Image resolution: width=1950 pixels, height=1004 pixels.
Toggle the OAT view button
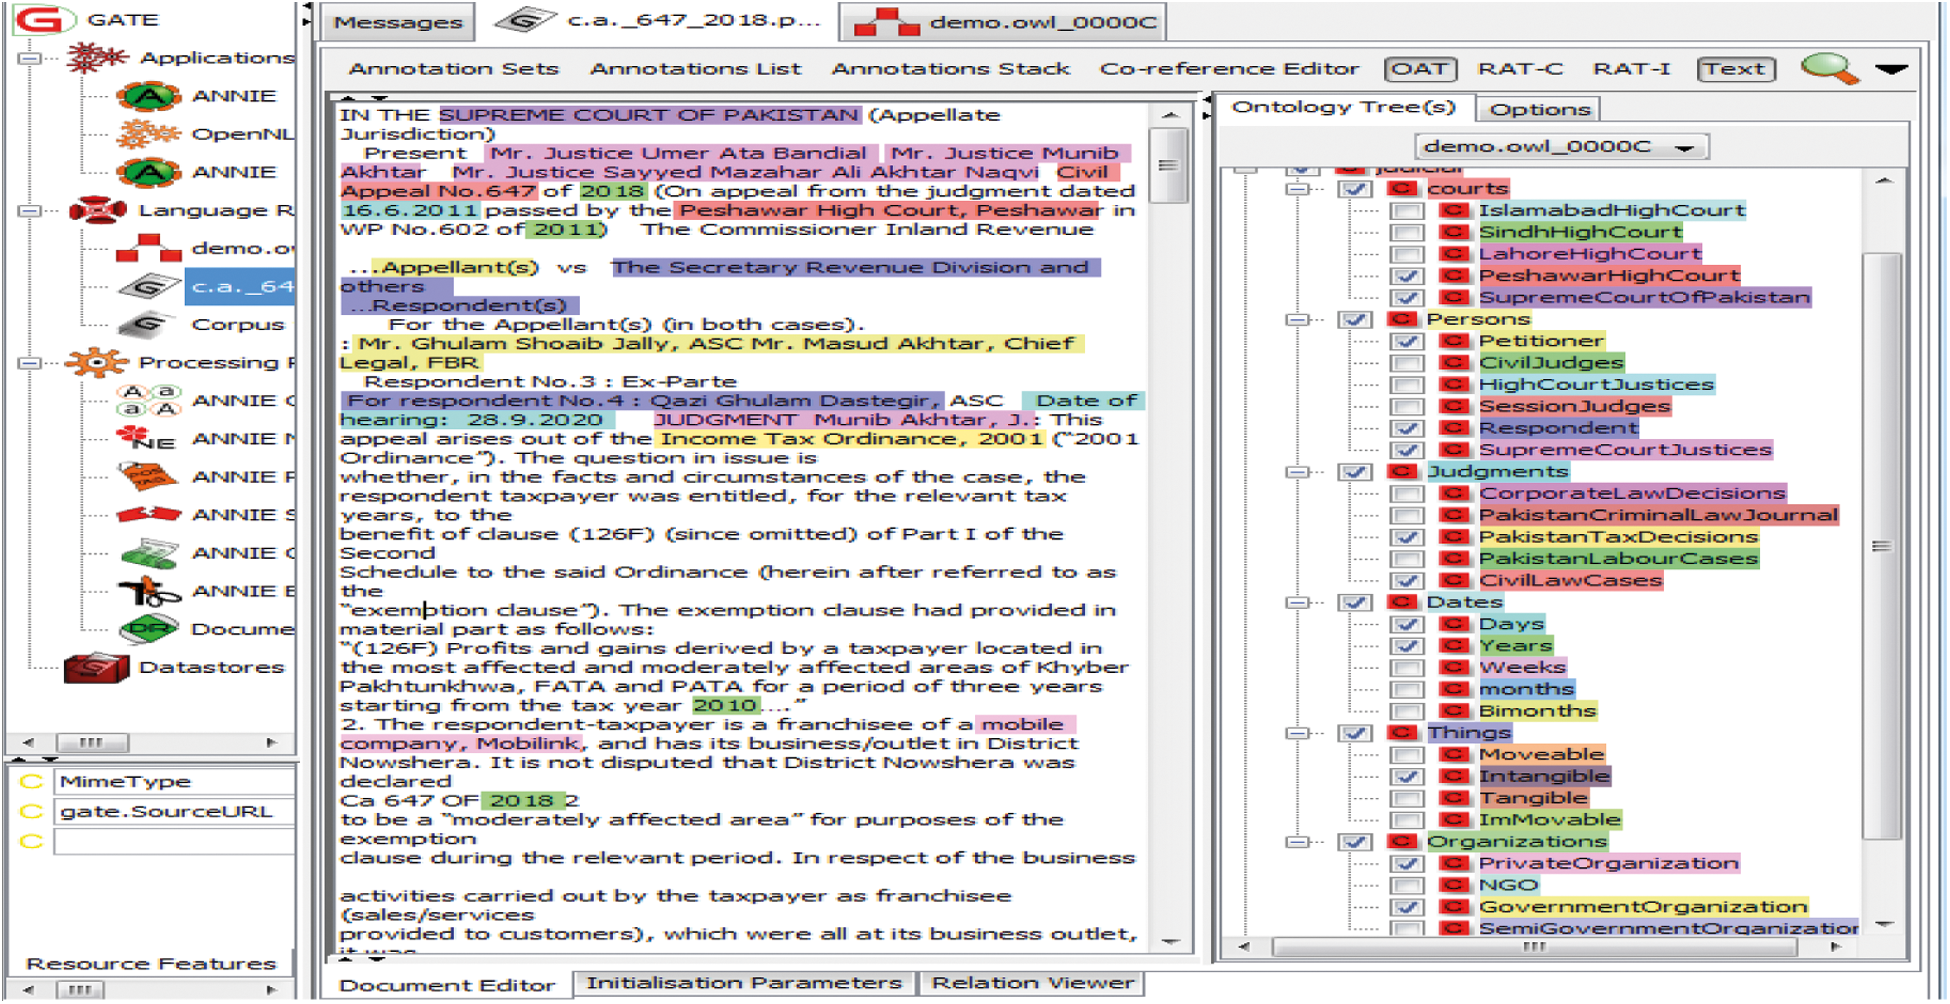(x=1419, y=69)
